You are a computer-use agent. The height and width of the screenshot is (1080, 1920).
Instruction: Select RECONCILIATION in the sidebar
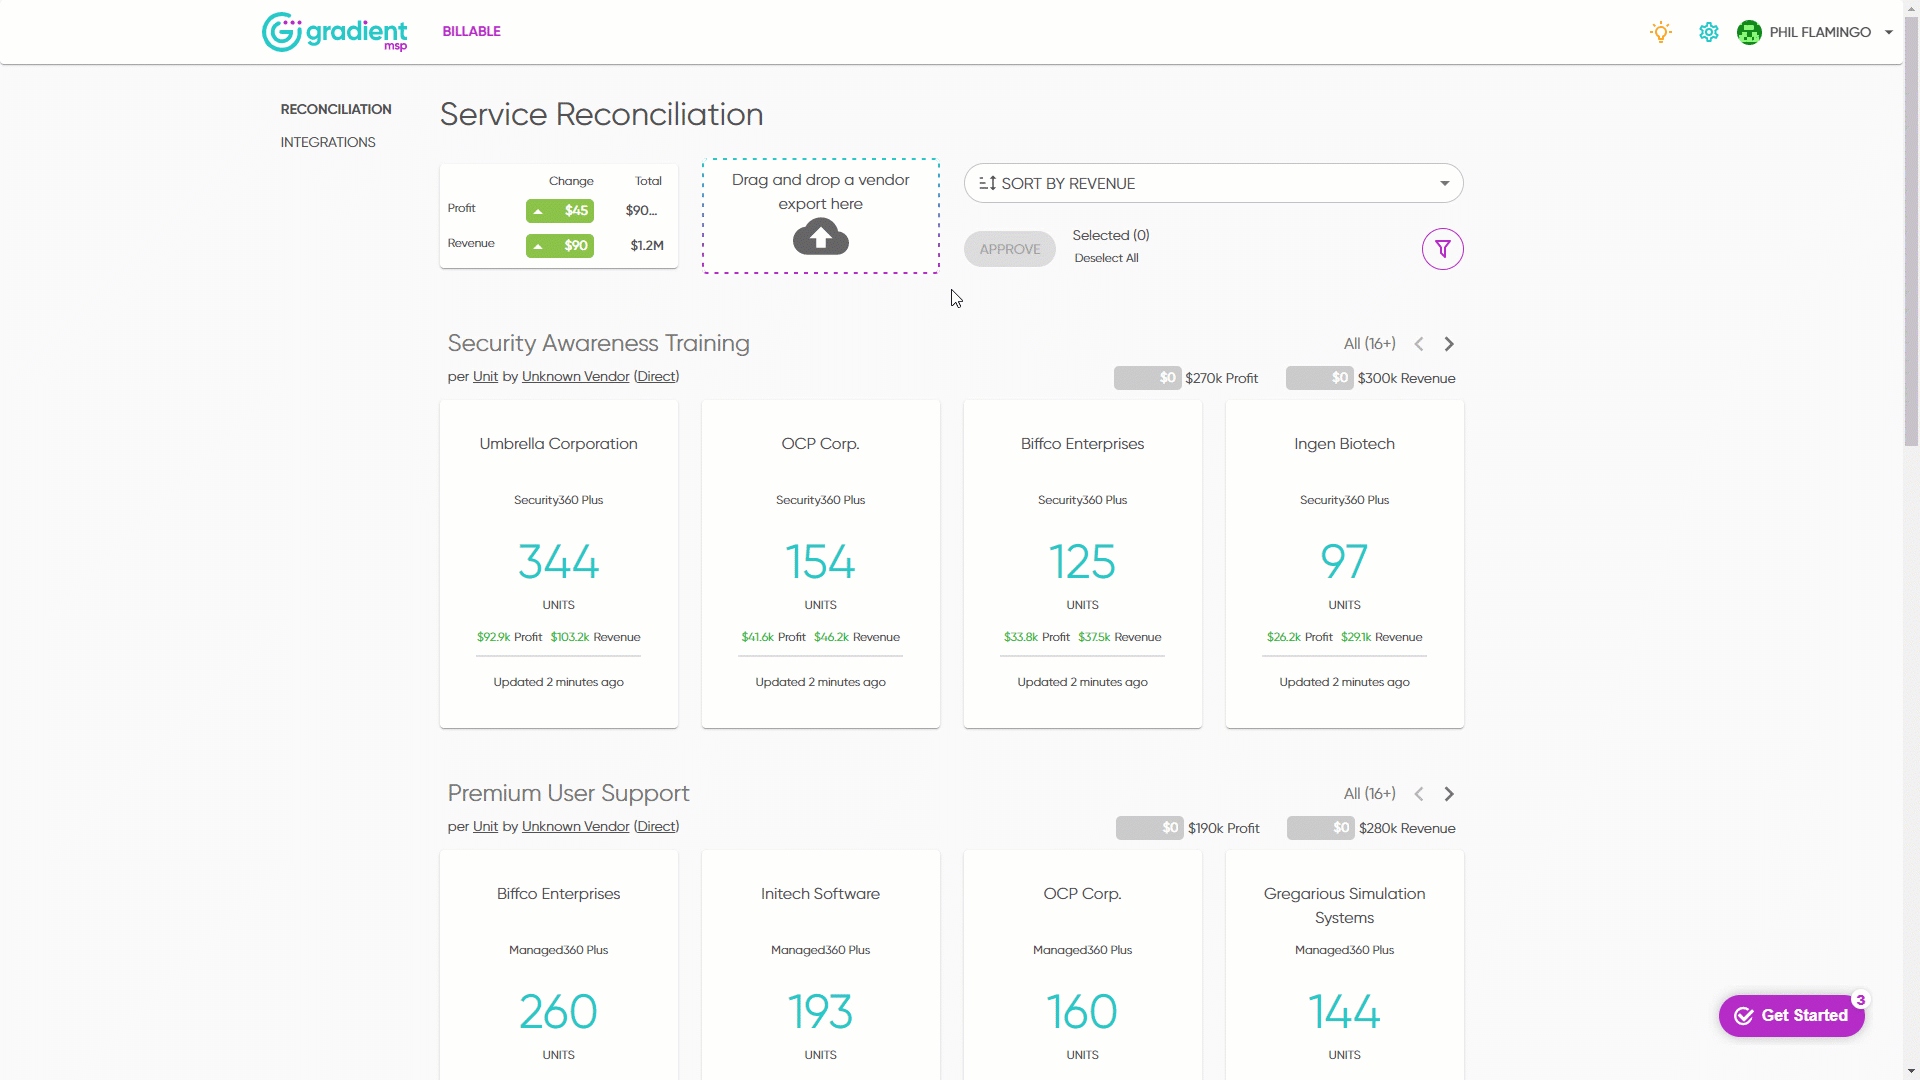(336, 109)
